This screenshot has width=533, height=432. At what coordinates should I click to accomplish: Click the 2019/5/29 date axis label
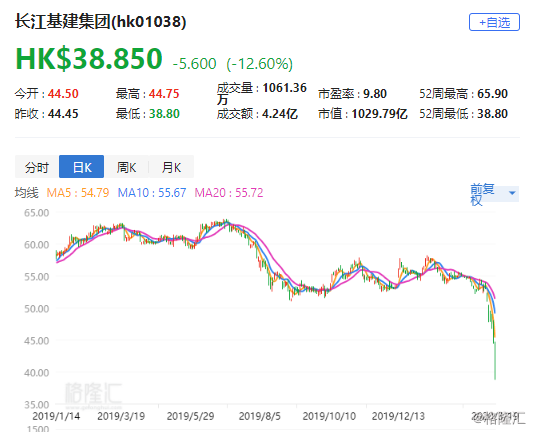tap(190, 416)
